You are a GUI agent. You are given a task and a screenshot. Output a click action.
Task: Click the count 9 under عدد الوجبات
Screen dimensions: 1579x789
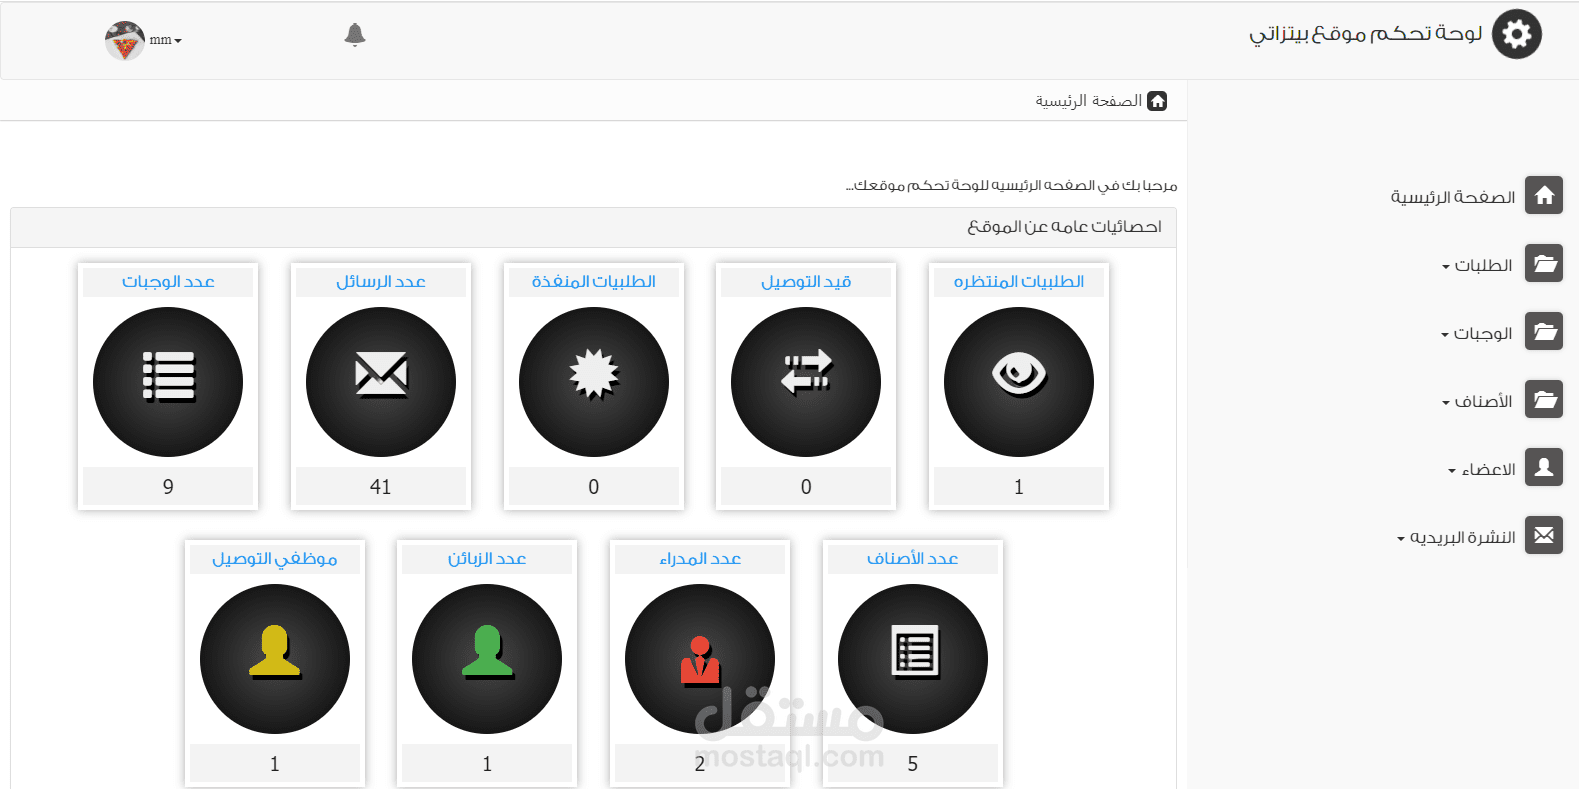pyautogui.click(x=168, y=486)
